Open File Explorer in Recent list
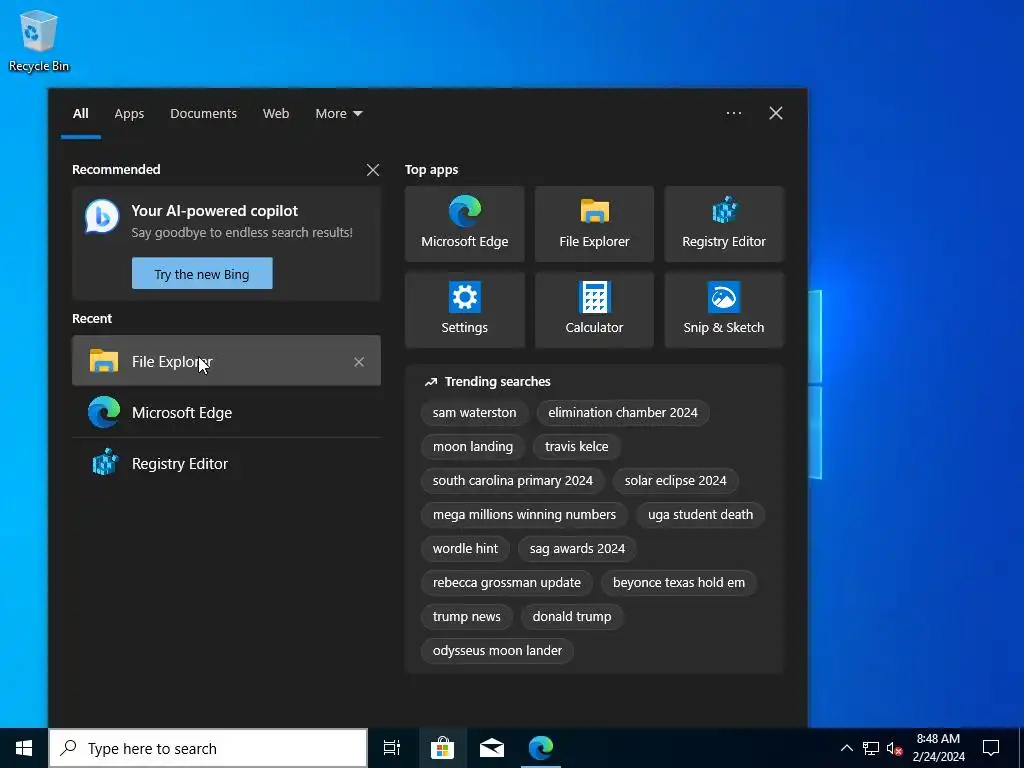1024x768 pixels. [226, 361]
